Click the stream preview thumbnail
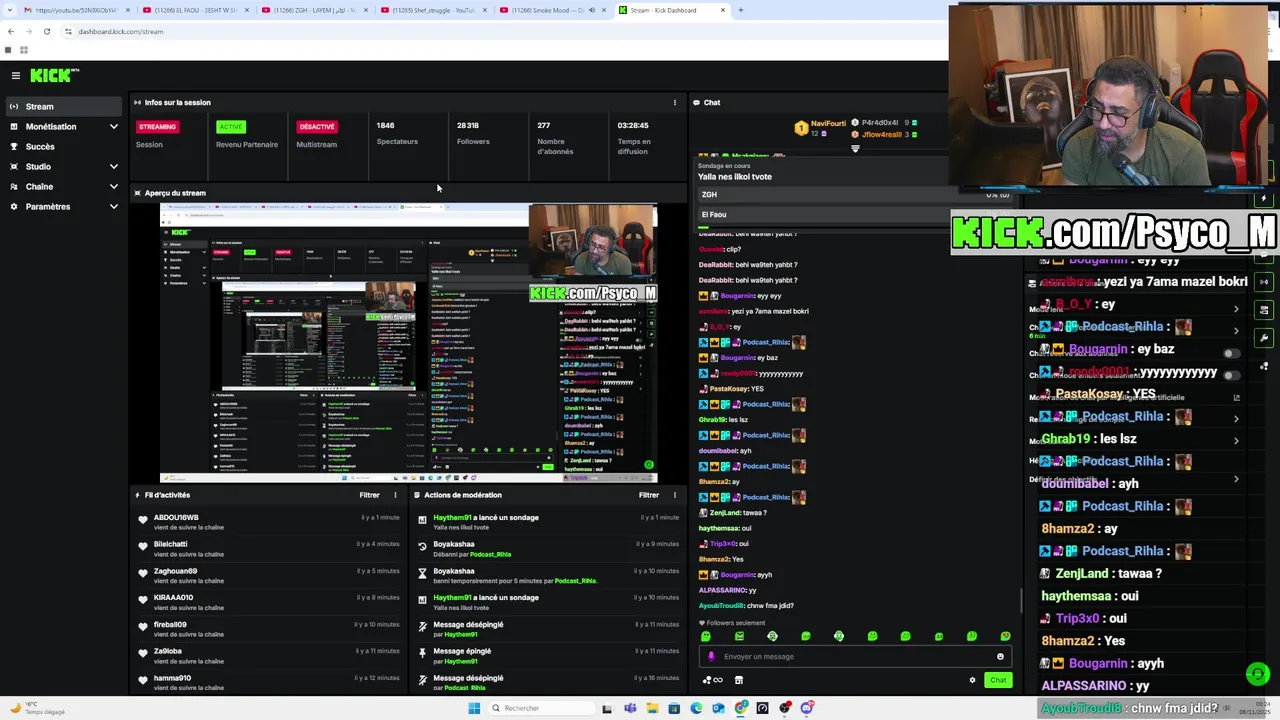This screenshot has height=720, width=1280. coord(408,343)
